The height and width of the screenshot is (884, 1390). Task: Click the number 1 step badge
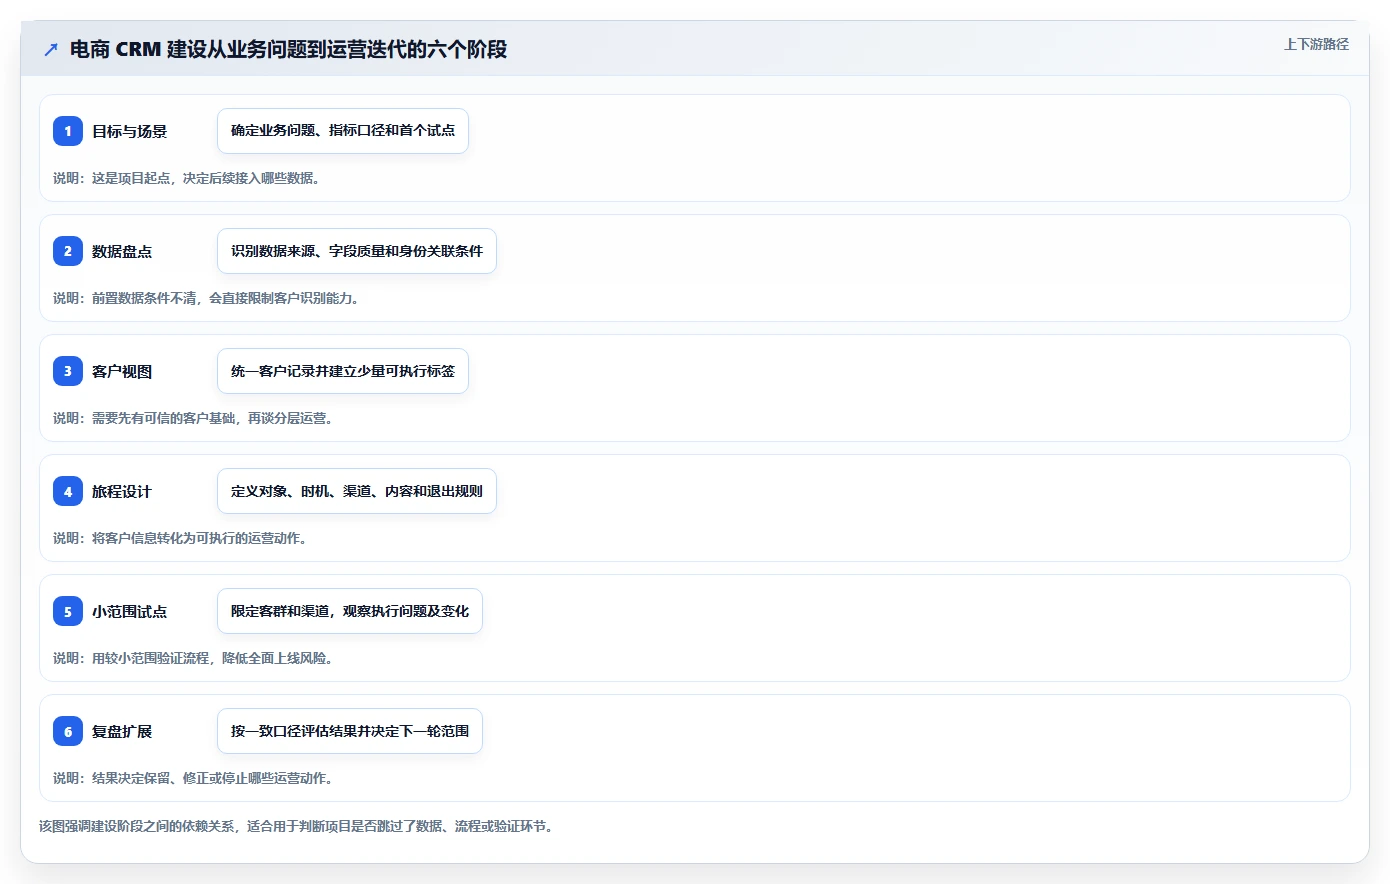pos(68,131)
